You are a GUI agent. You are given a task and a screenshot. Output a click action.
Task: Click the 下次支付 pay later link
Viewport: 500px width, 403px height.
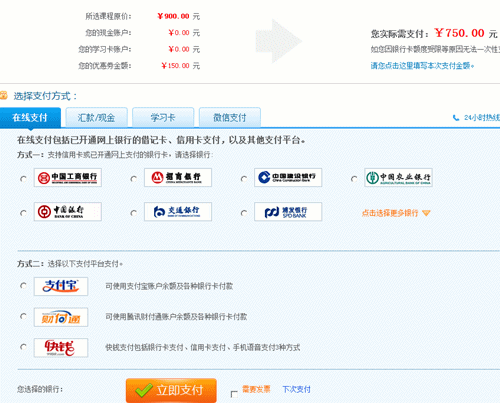tap(296, 389)
